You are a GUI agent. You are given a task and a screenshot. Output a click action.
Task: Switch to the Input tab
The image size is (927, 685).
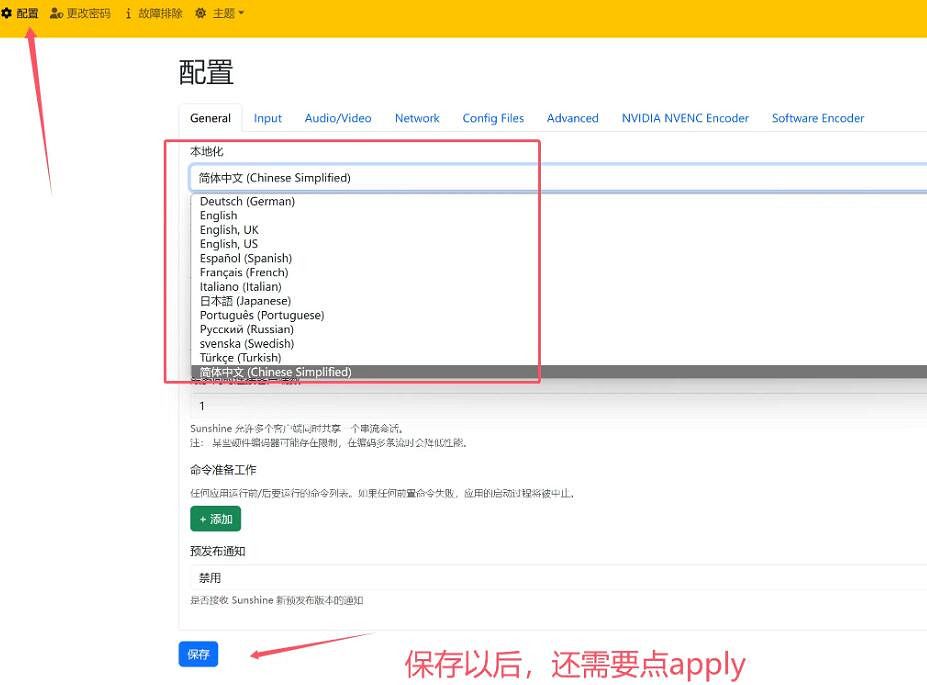click(x=267, y=118)
